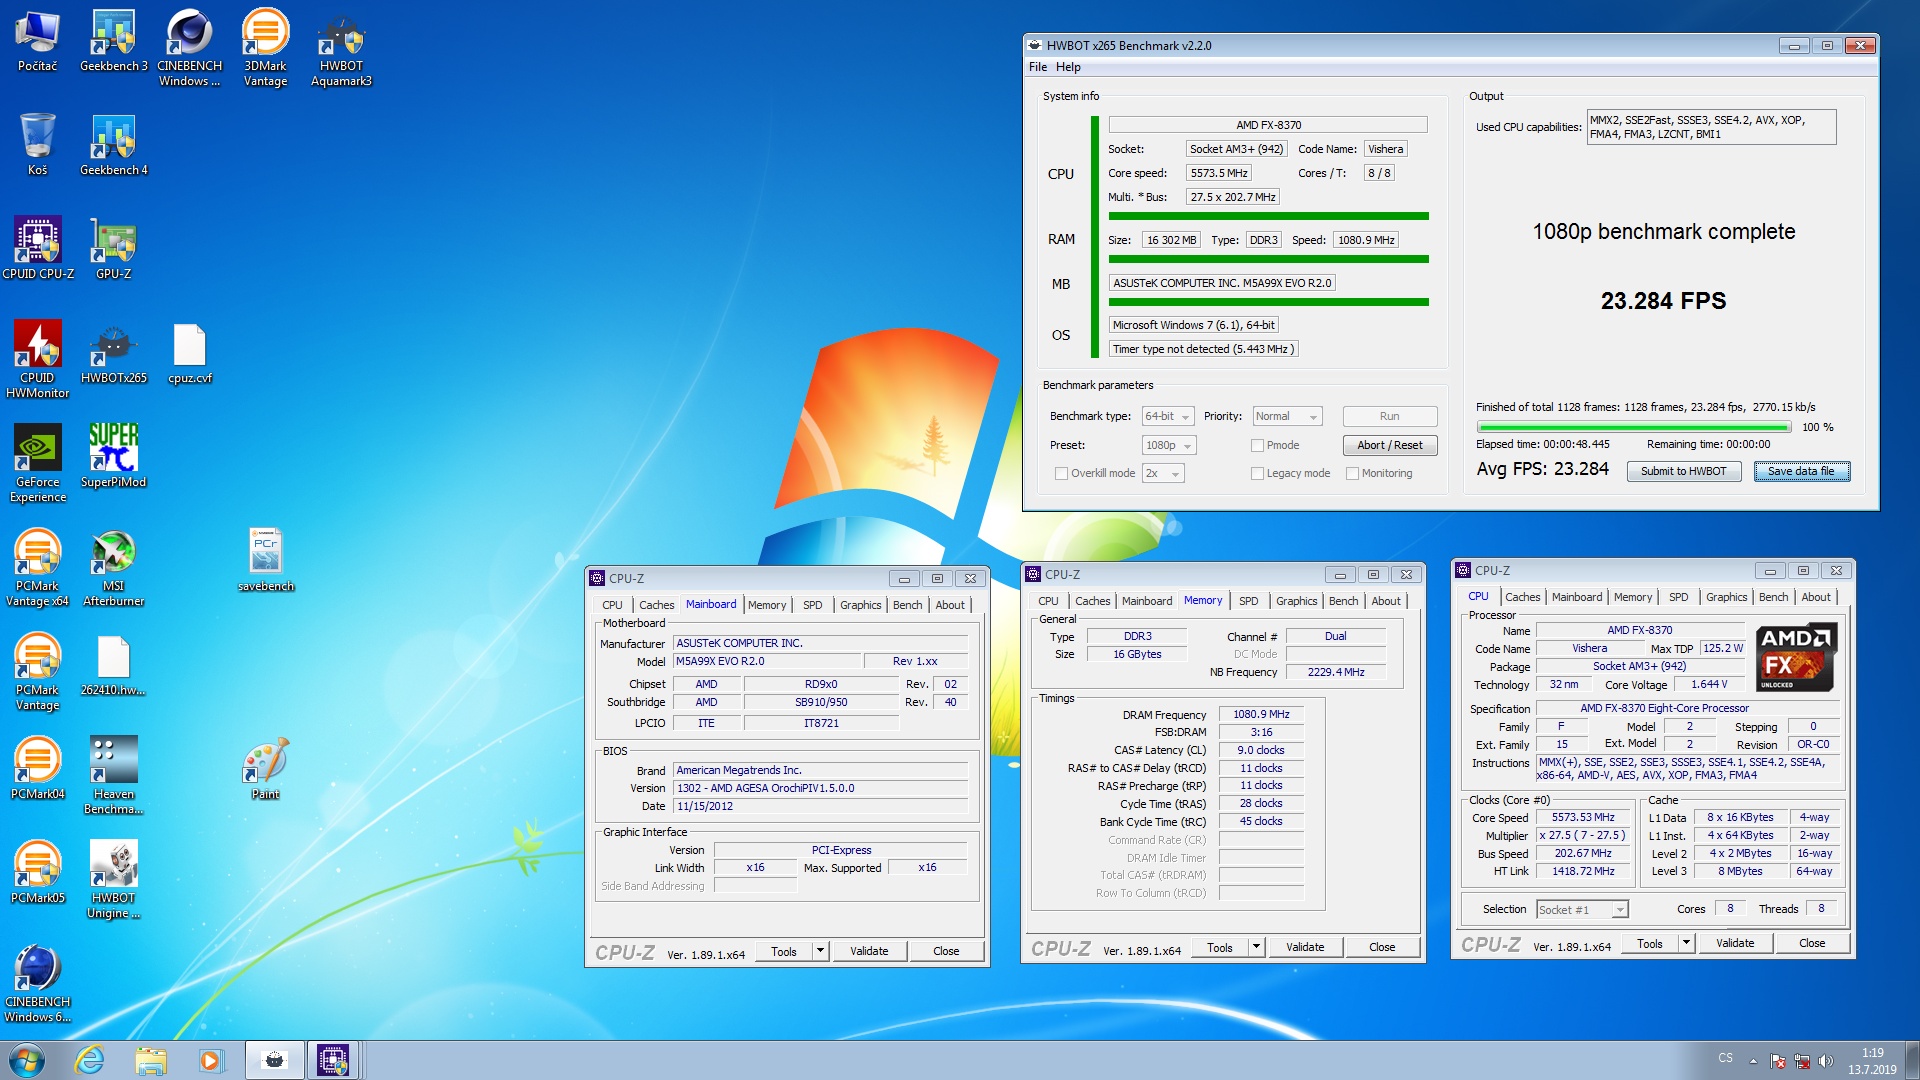The height and width of the screenshot is (1080, 1920).
Task: Click Tools button in rightmost CPU-Z window
Action: pyautogui.click(x=1650, y=943)
